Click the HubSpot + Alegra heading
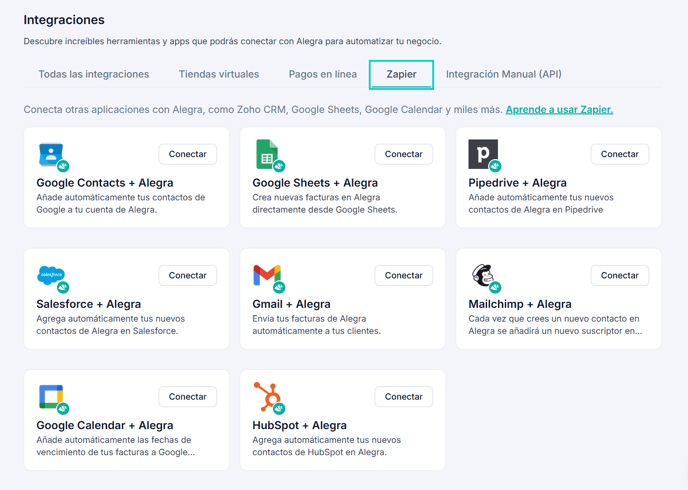 coord(300,425)
